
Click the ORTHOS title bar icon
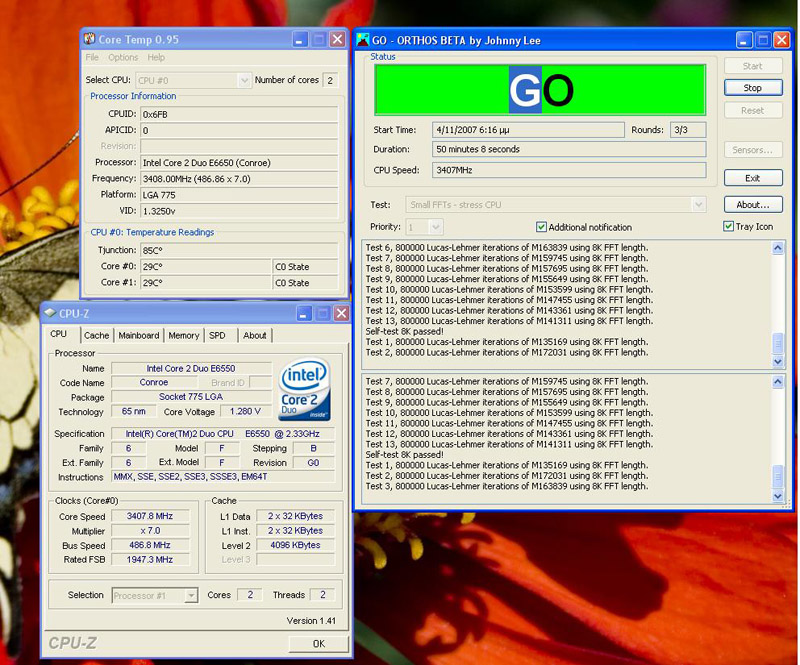(363, 40)
